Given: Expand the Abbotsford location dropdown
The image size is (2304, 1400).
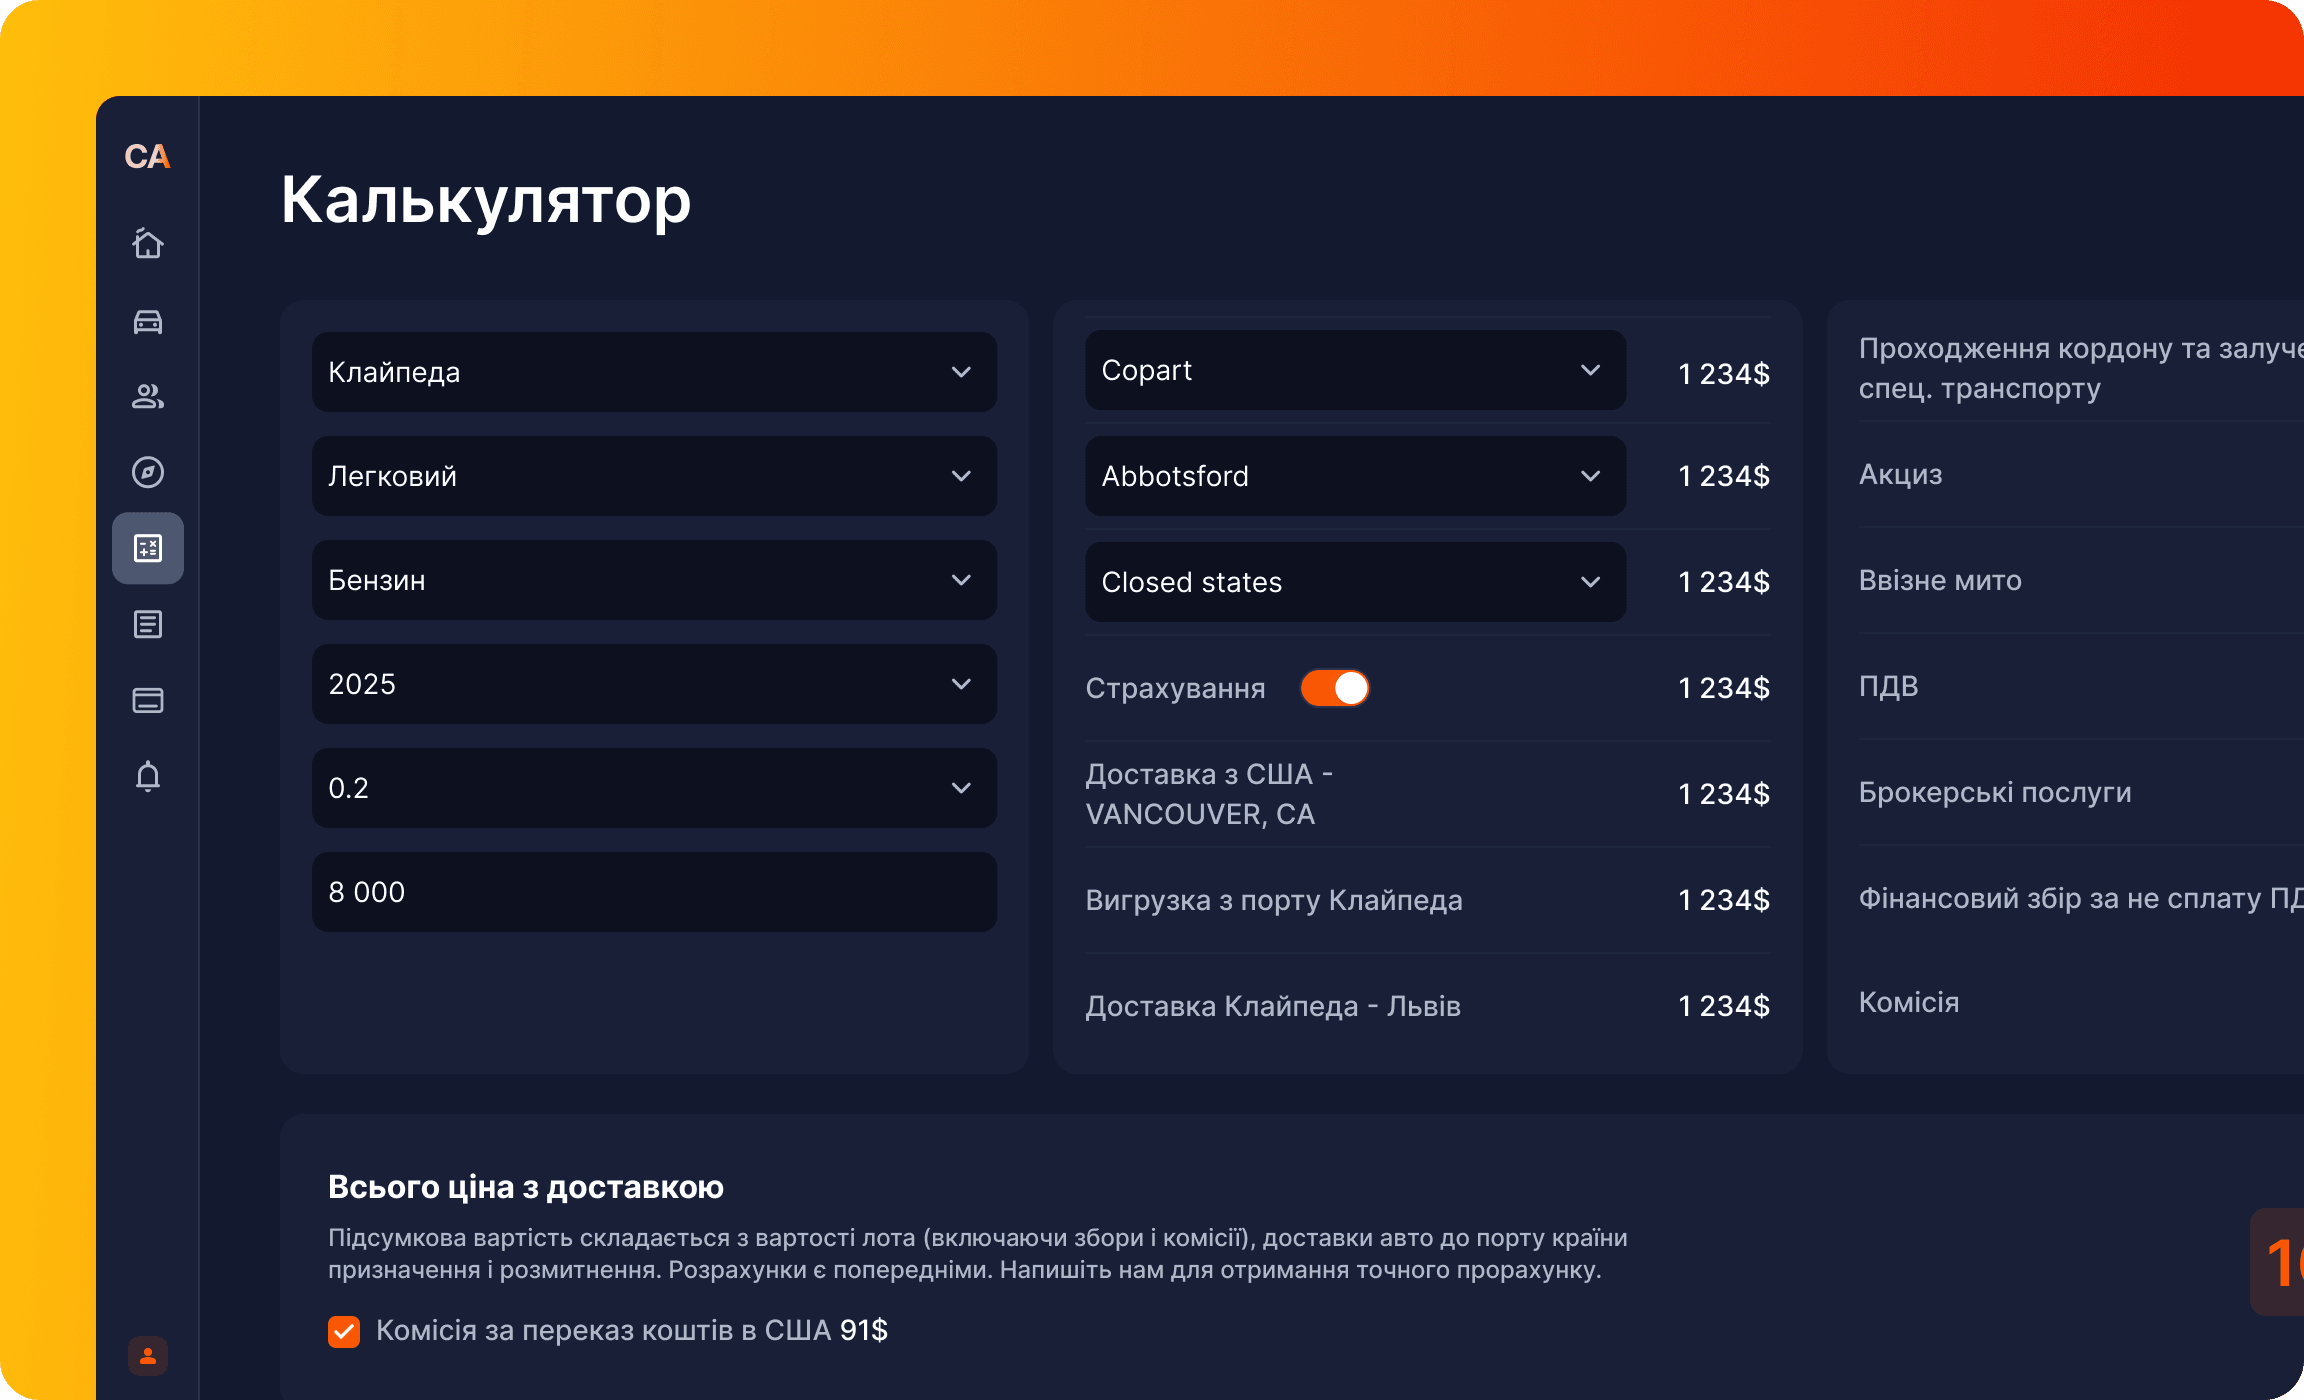Looking at the screenshot, I should tap(1355, 476).
